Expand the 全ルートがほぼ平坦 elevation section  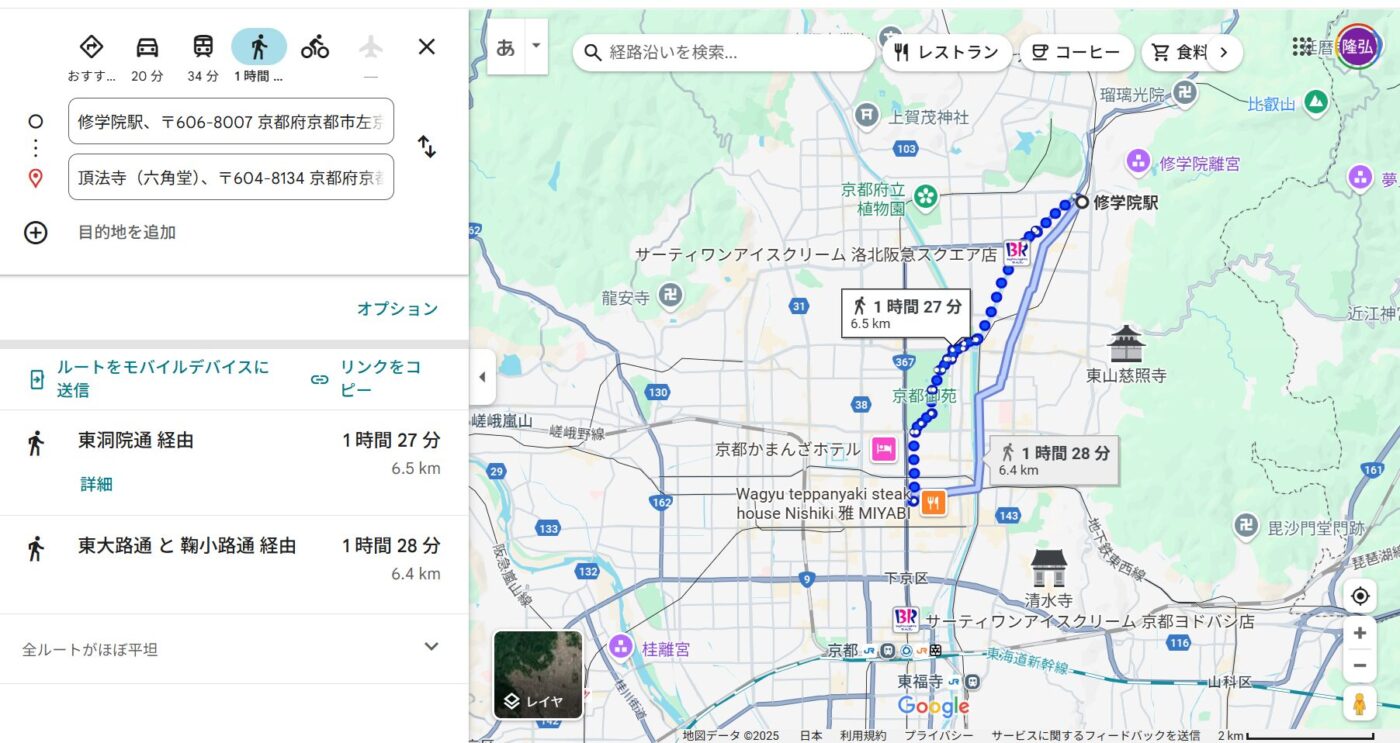pos(431,647)
